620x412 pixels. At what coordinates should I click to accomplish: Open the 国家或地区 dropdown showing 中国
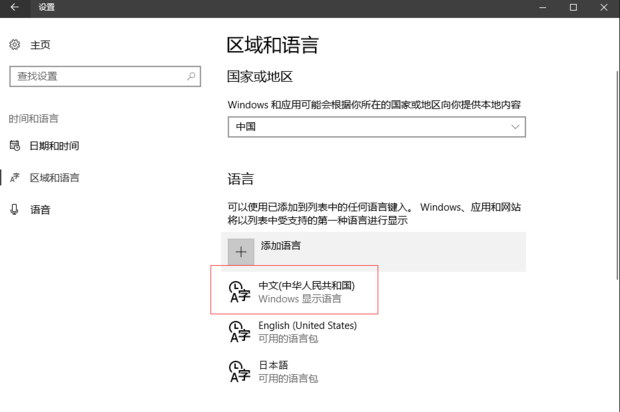tap(376, 127)
